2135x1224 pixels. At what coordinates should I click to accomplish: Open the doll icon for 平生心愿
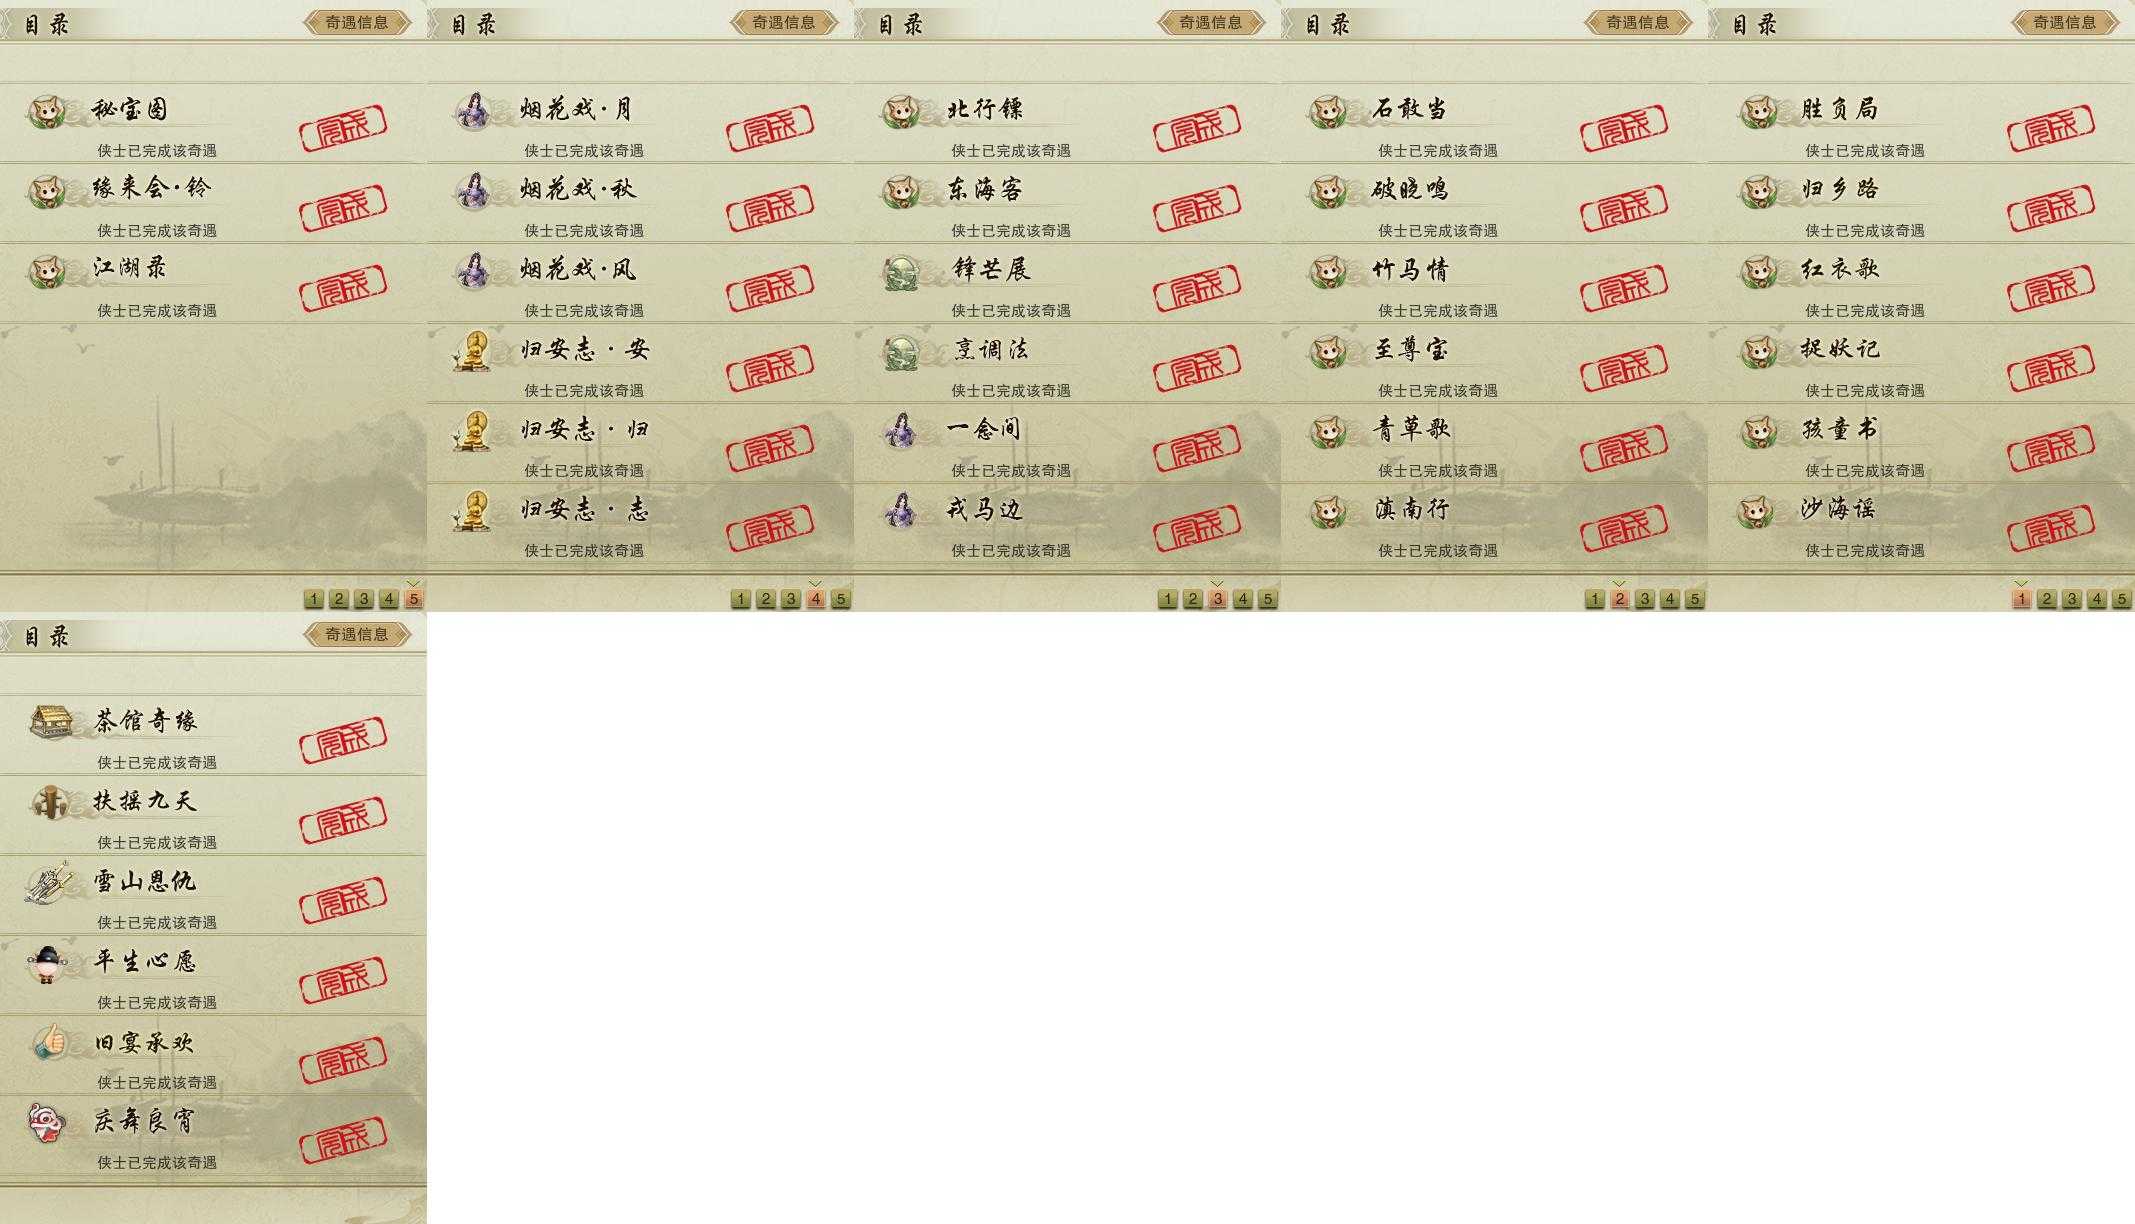47,963
